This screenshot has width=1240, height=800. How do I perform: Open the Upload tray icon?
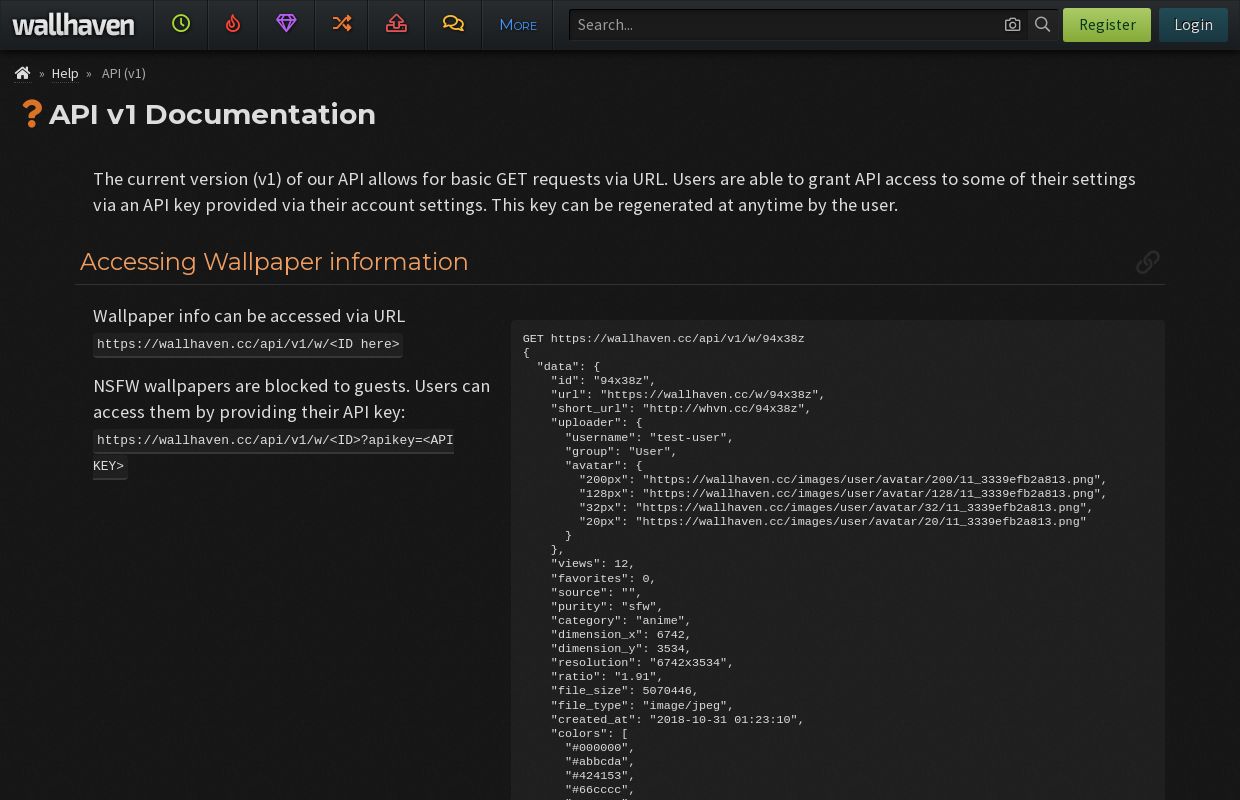[x=396, y=24]
